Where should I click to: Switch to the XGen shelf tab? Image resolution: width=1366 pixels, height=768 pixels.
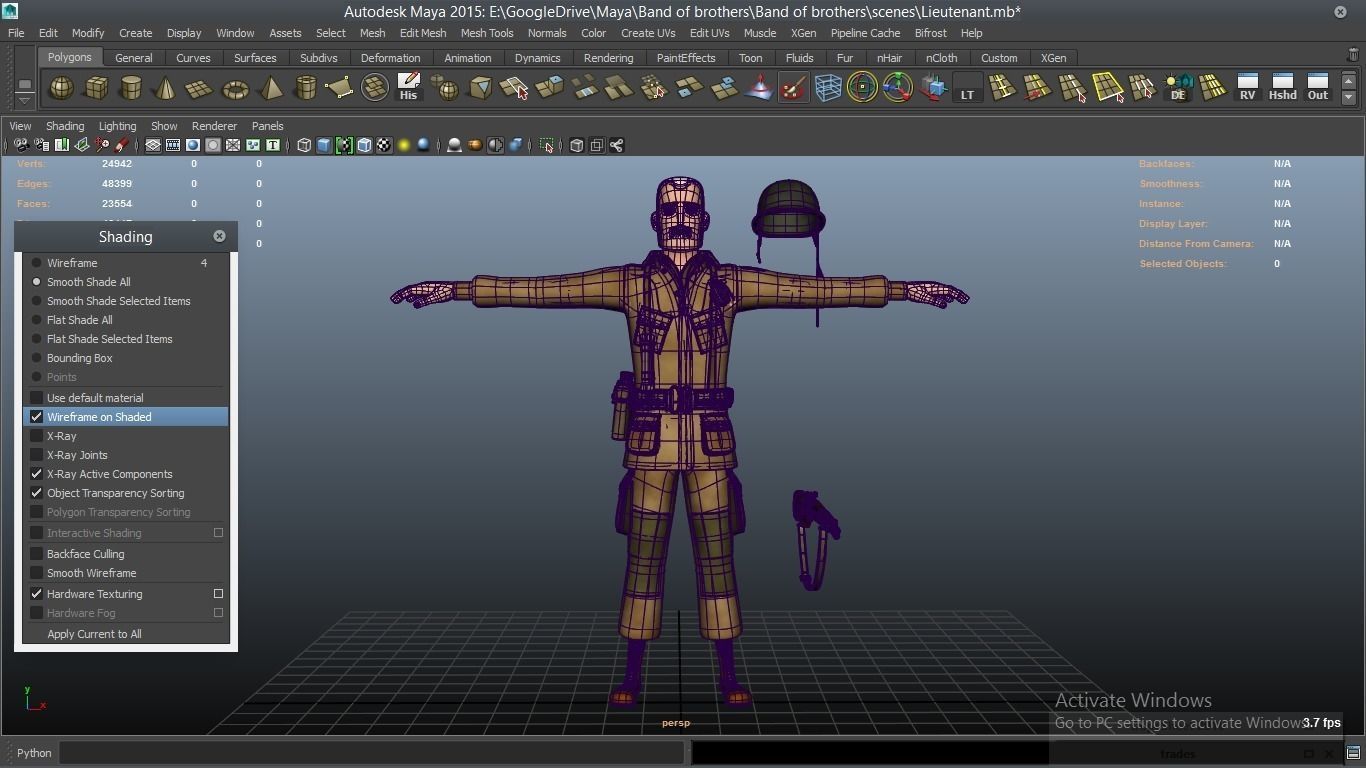pos(1053,58)
